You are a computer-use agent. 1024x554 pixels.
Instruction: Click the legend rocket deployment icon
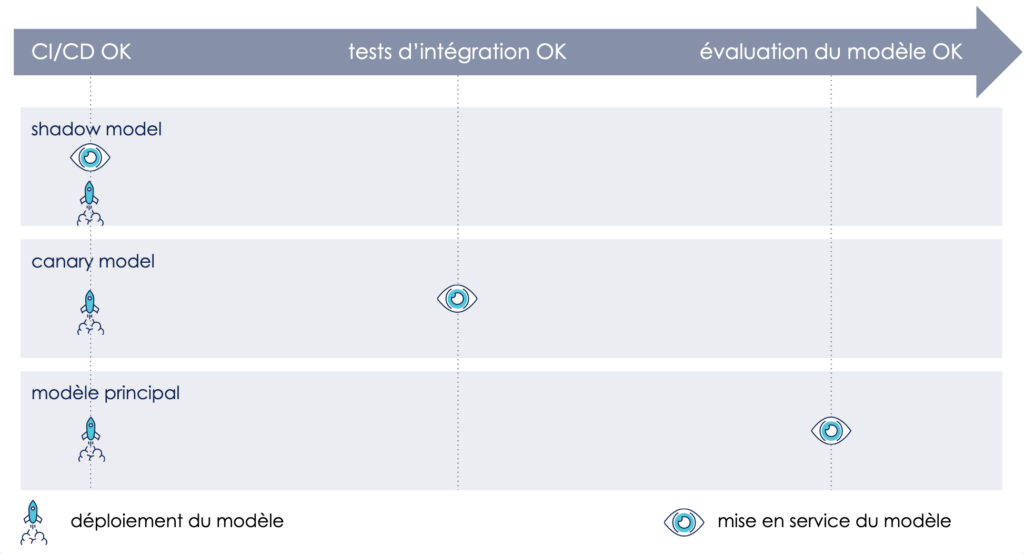(x=33, y=522)
